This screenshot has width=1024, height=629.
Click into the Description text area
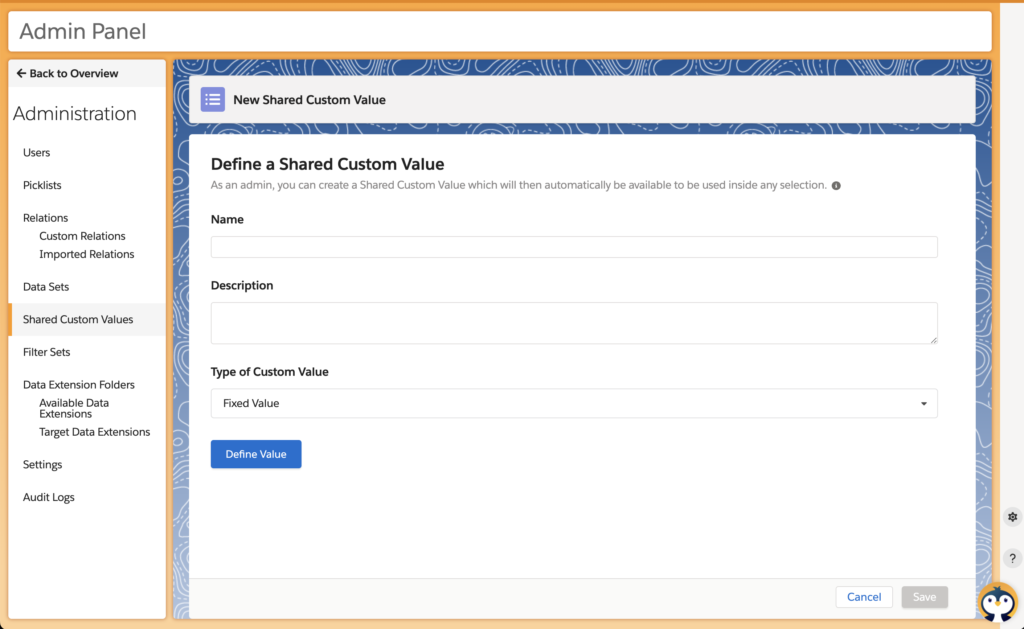[573, 323]
